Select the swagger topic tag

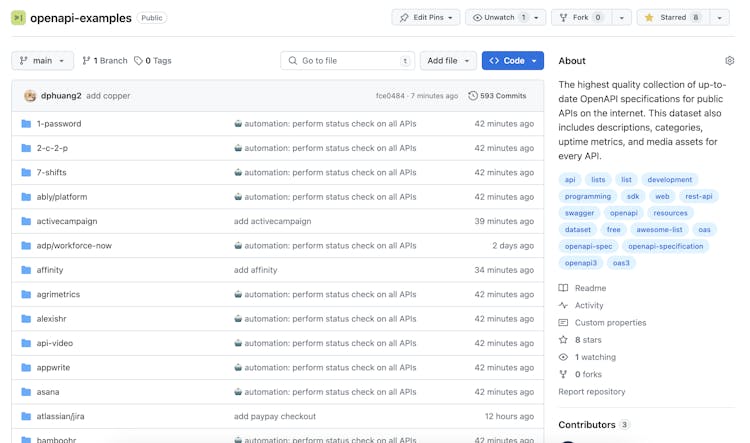[x=579, y=213]
